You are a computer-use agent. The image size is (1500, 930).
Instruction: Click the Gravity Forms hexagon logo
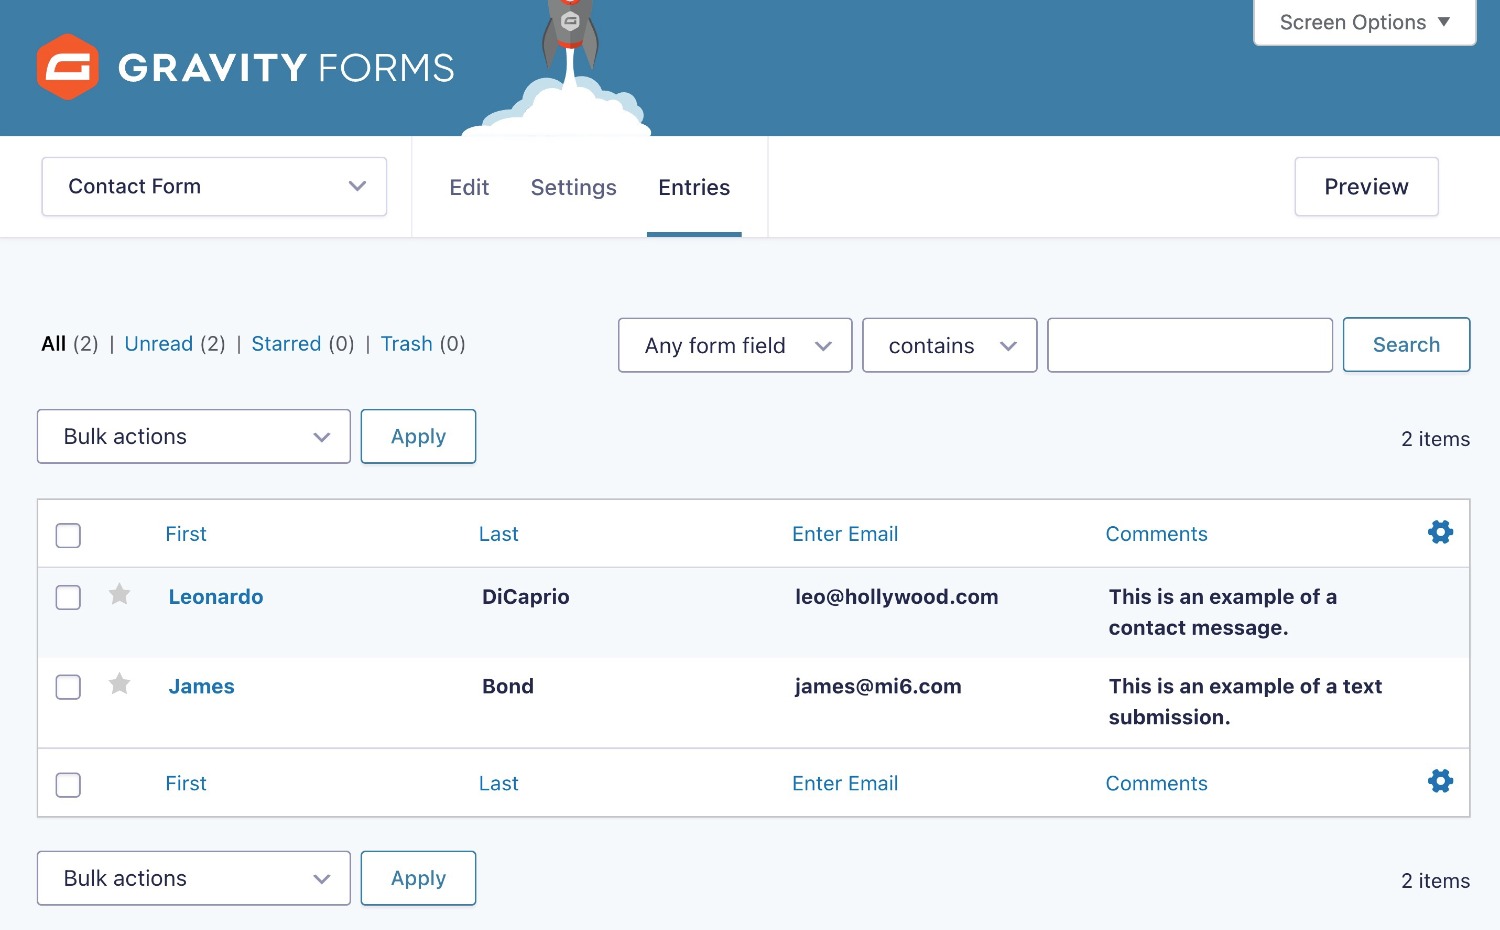(68, 67)
